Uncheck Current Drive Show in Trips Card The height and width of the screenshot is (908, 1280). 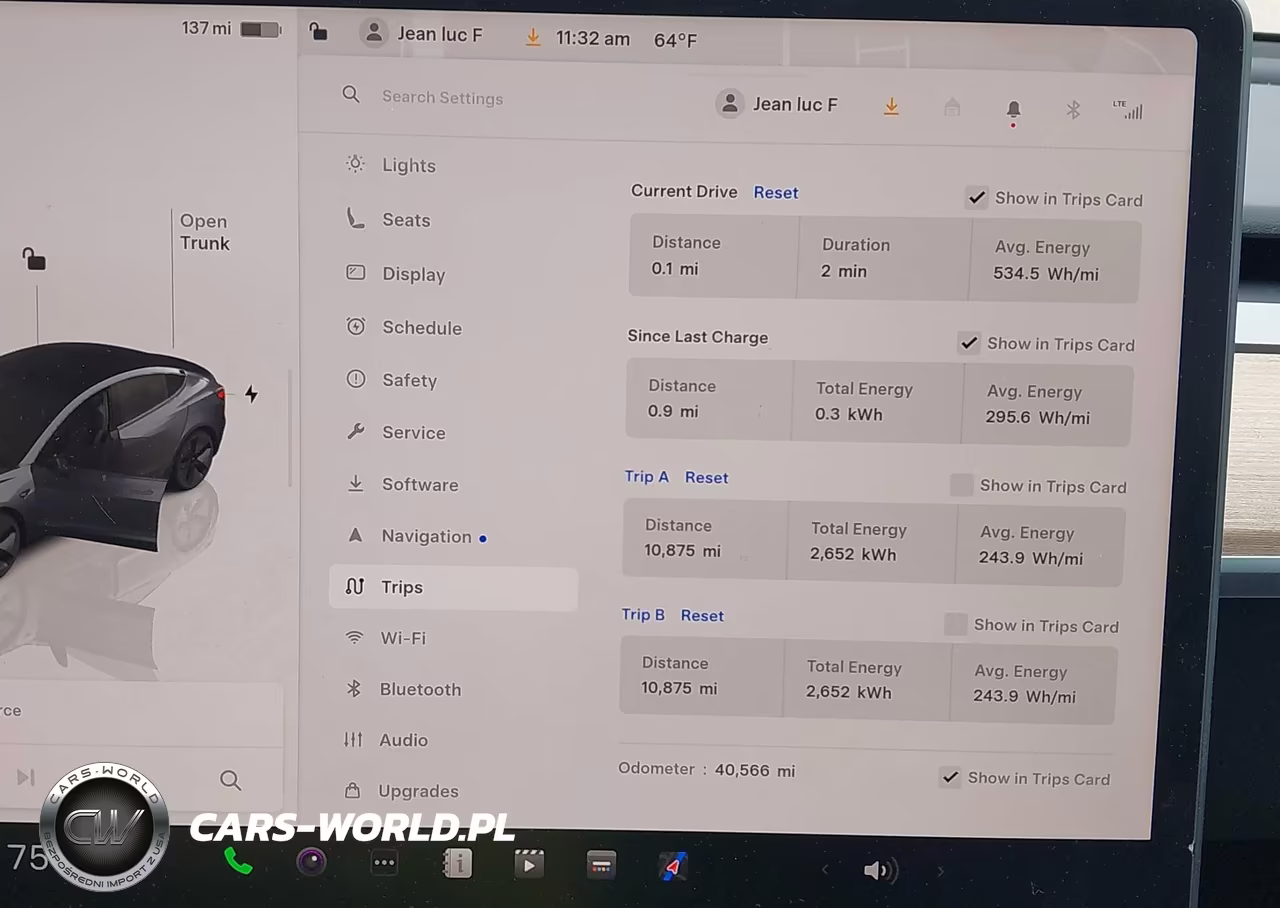click(977, 198)
